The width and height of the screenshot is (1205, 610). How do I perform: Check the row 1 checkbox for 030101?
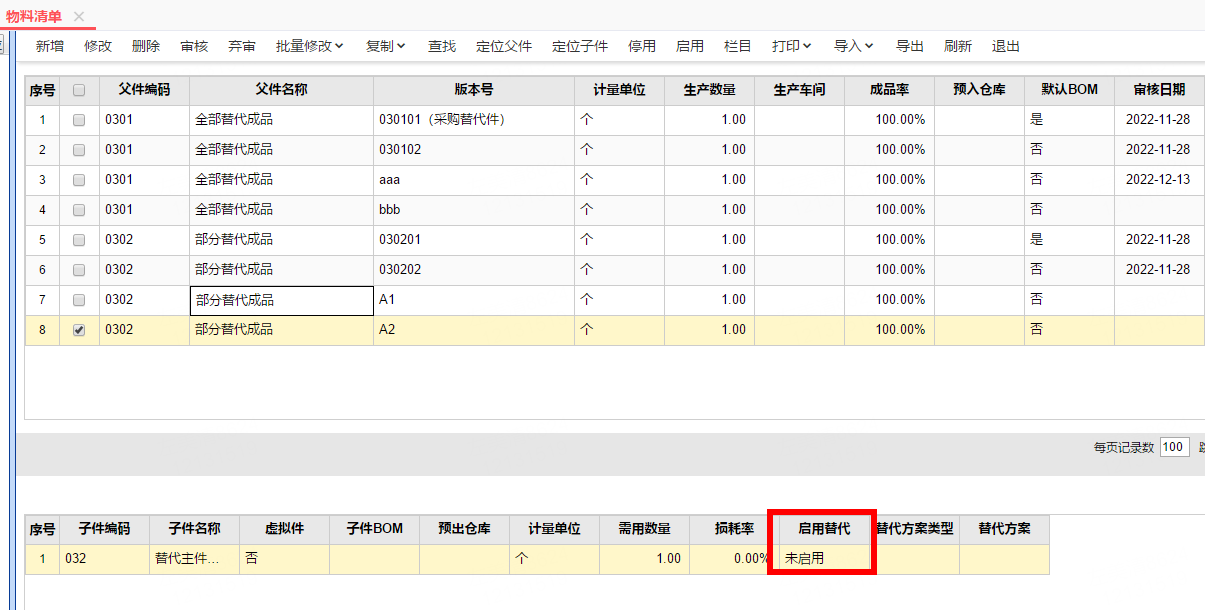click(x=79, y=120)
